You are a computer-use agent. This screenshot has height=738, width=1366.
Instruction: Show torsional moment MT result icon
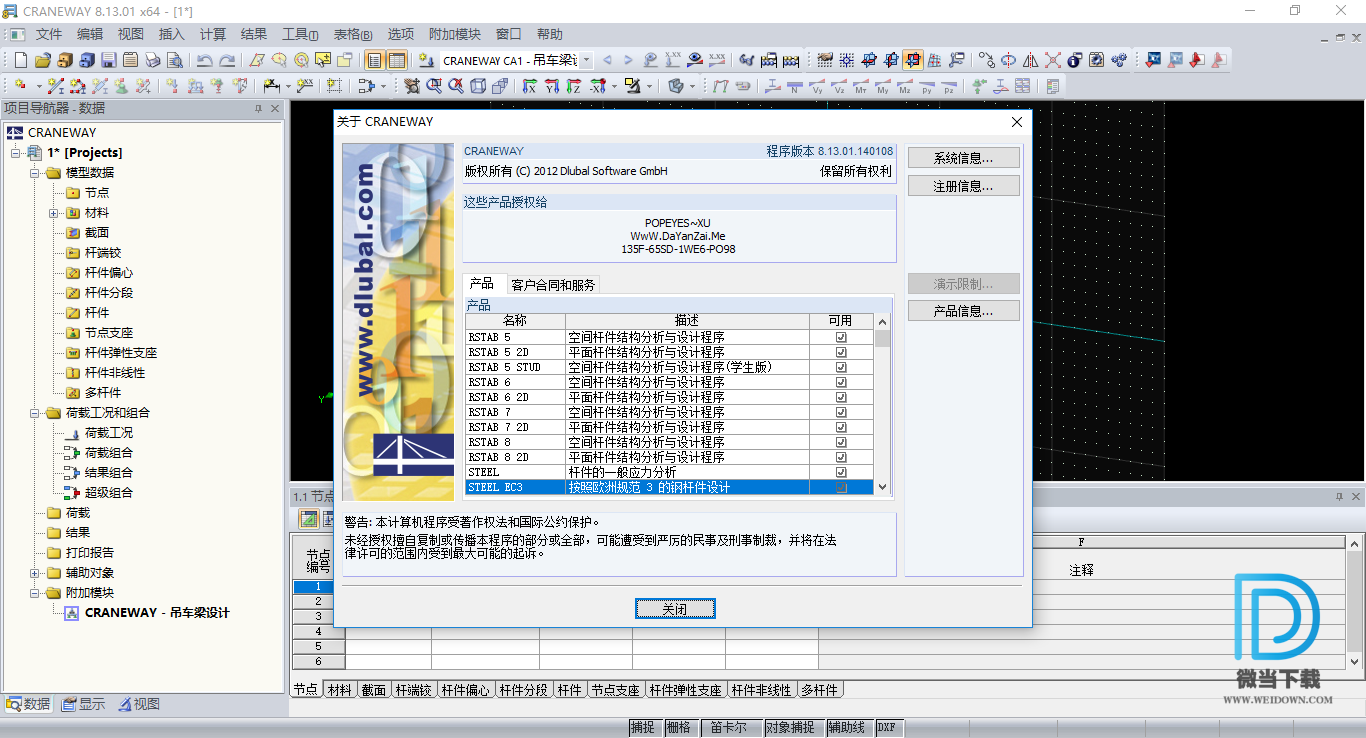[861, 86]
